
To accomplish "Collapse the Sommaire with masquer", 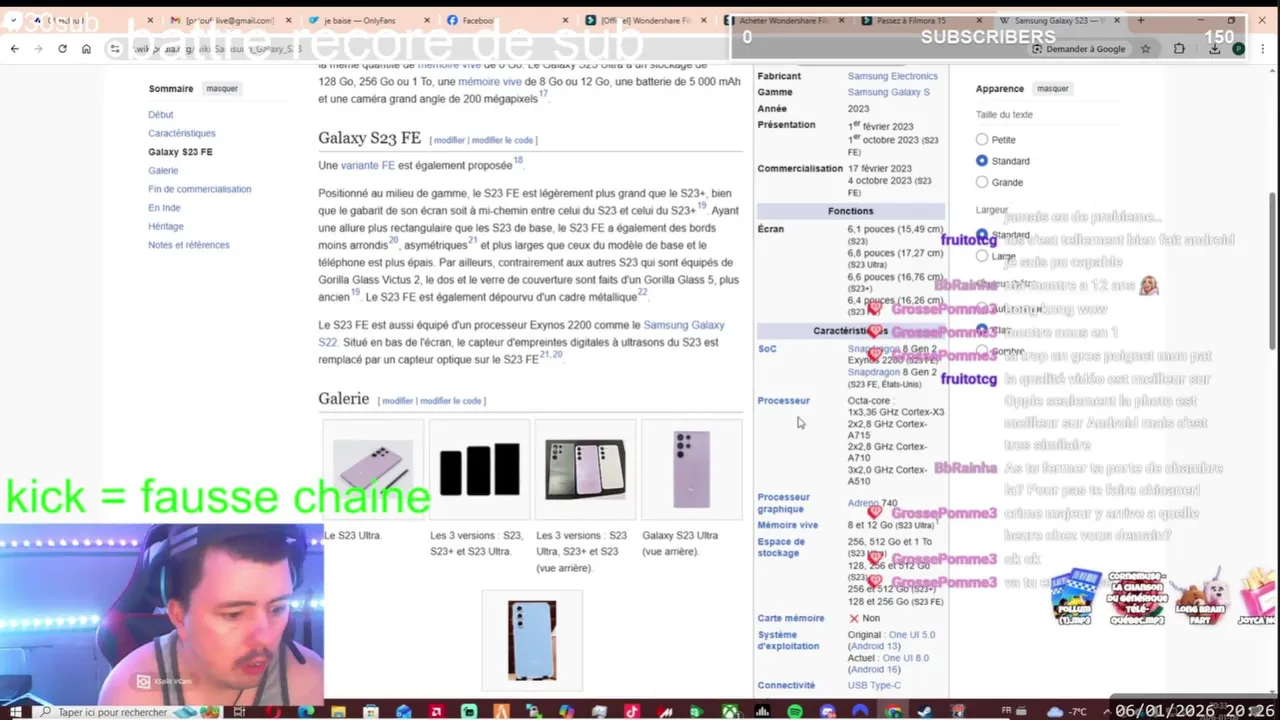I will coord(222,88).
